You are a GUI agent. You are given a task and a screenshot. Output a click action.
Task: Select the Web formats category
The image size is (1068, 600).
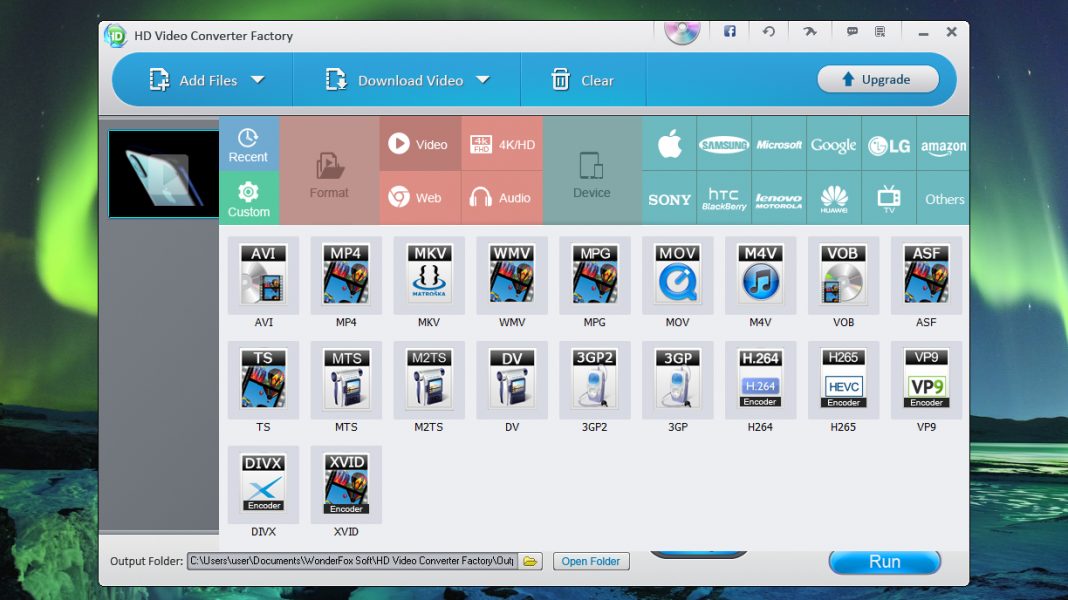click(x=419, y=197)
